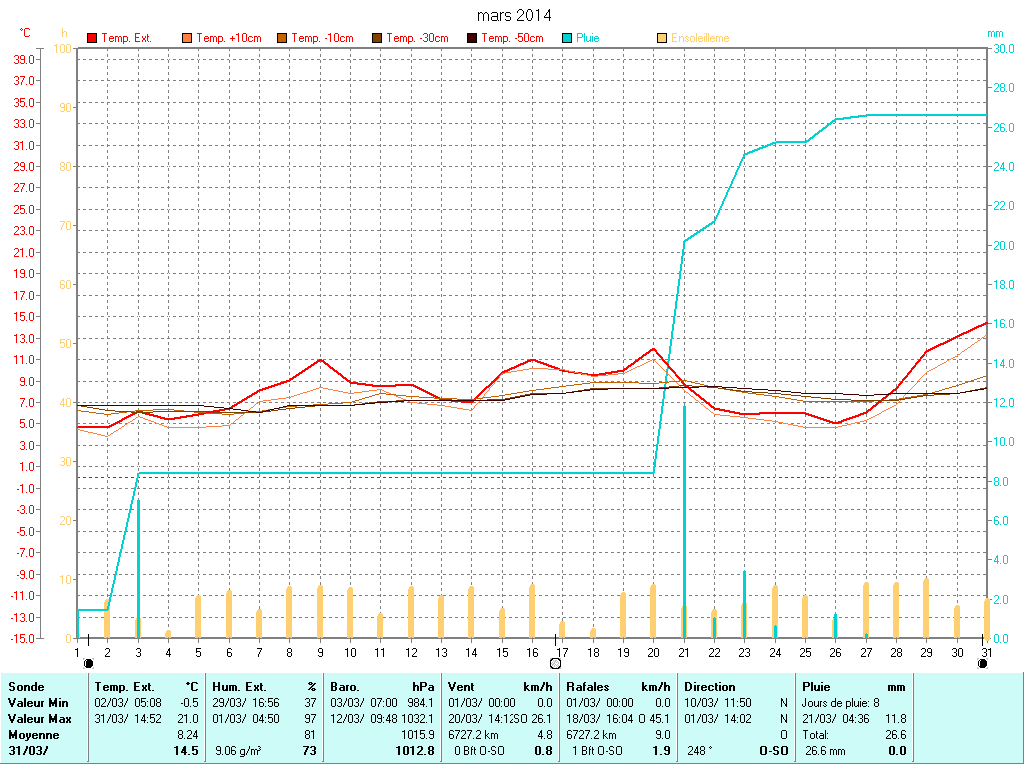Click the new moon icon under day 31
The height and width of the screenshot is (764, 1024).
click(x=982, y=663)
